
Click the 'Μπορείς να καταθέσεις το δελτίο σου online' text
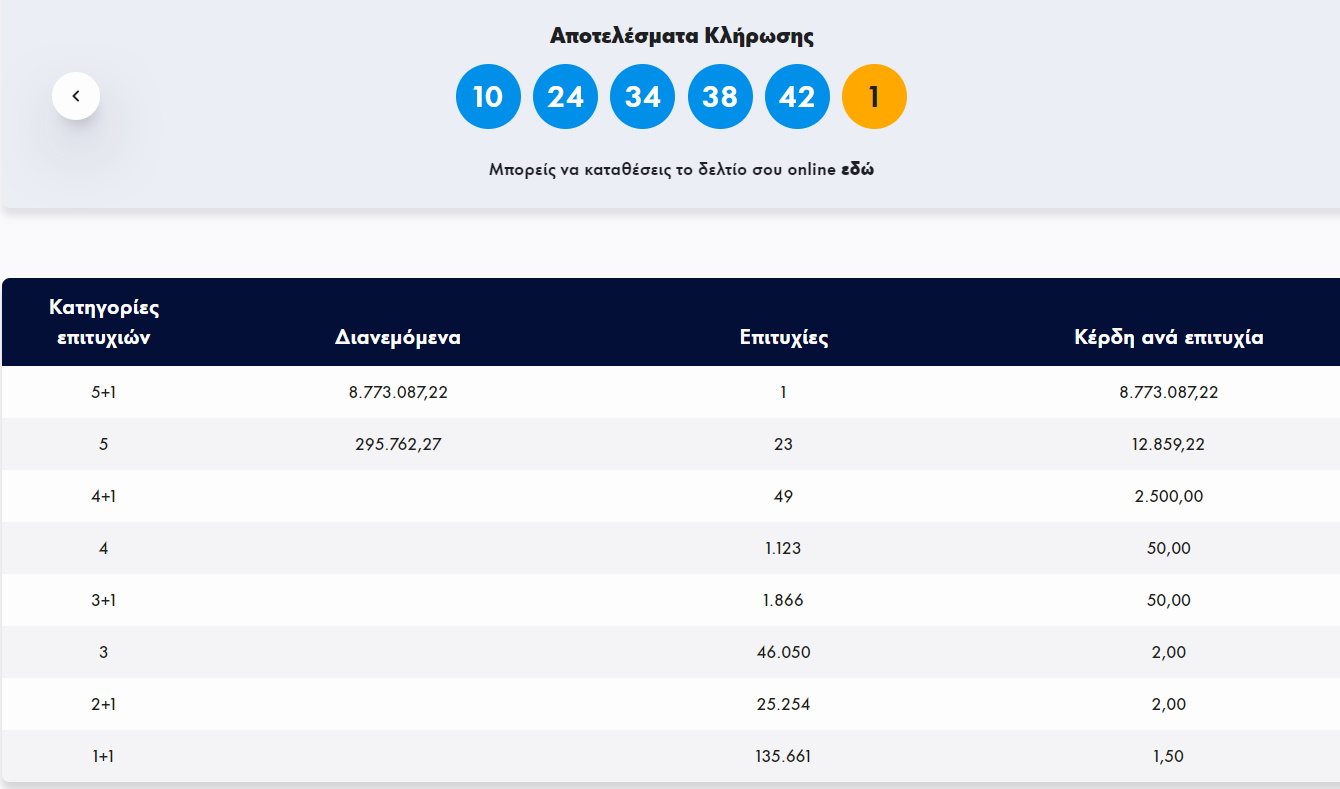(663, 169)
